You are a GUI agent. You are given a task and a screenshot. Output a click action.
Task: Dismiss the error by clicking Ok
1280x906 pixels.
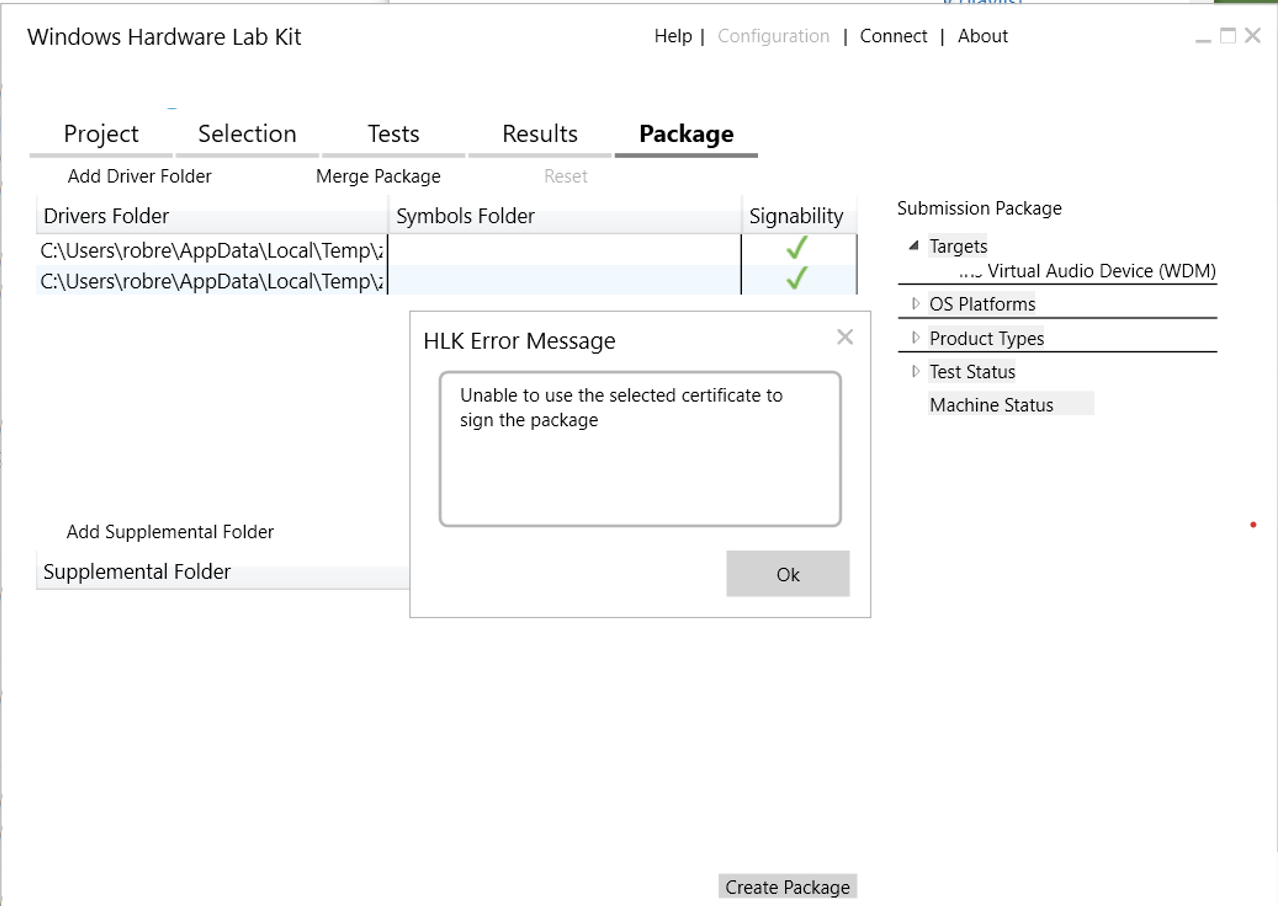tap(788, 574)
